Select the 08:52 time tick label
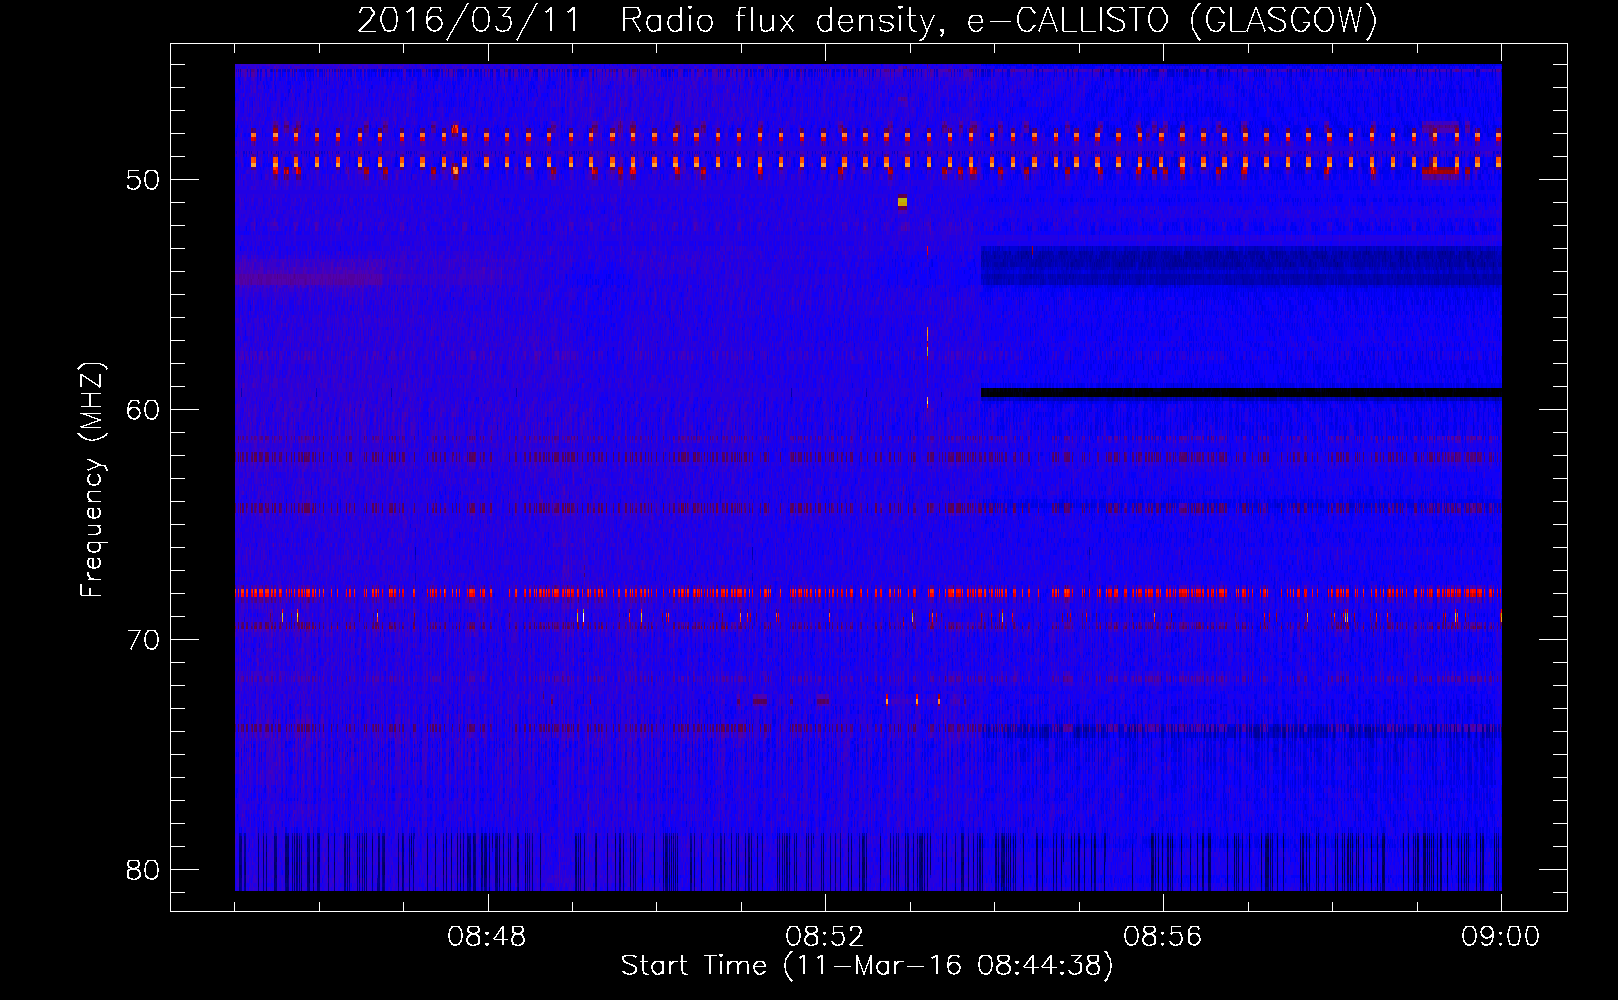 825,937
